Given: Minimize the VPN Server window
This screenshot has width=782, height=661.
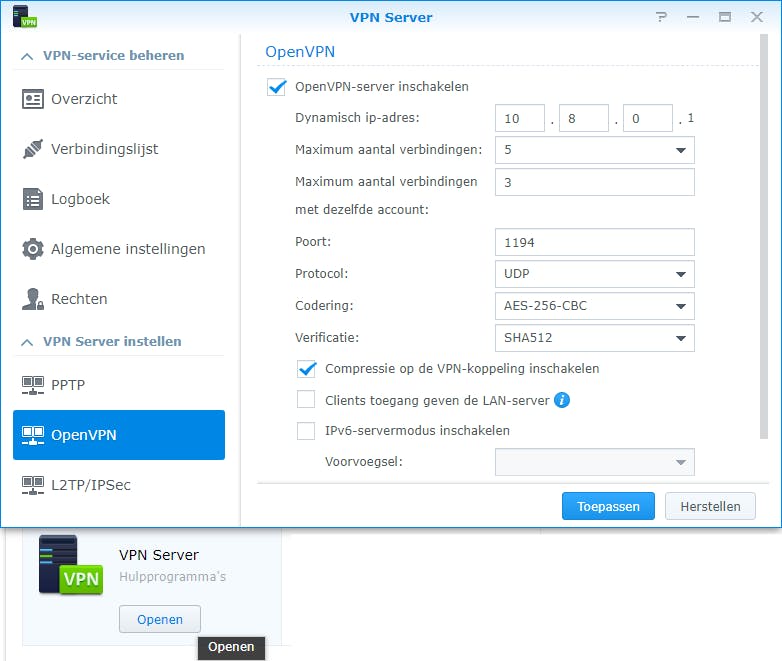Looking at the screenshot, I should [693, 17].
